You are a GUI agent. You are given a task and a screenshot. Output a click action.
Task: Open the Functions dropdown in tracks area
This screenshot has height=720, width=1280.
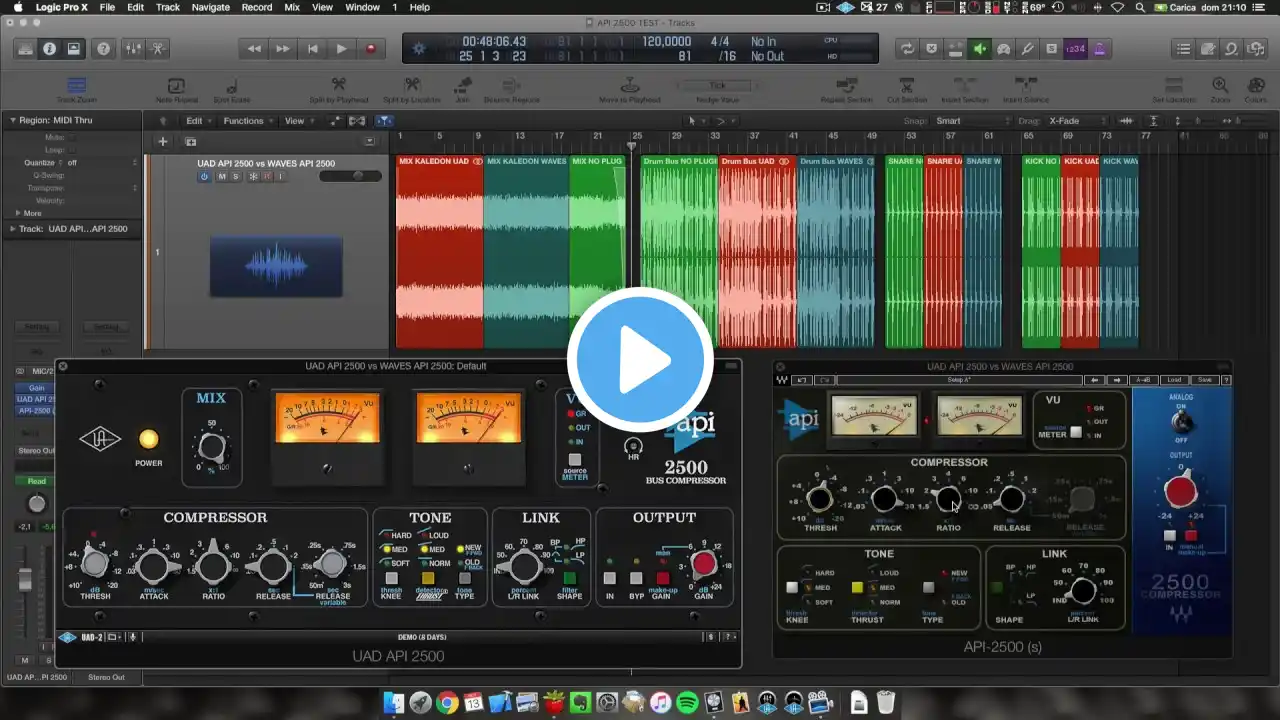click(247, 121)
